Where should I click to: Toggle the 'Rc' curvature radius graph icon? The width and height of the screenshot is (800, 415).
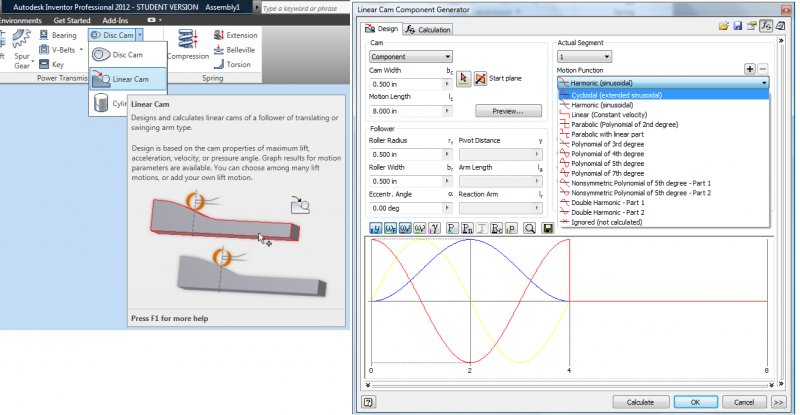coord(496,228)
